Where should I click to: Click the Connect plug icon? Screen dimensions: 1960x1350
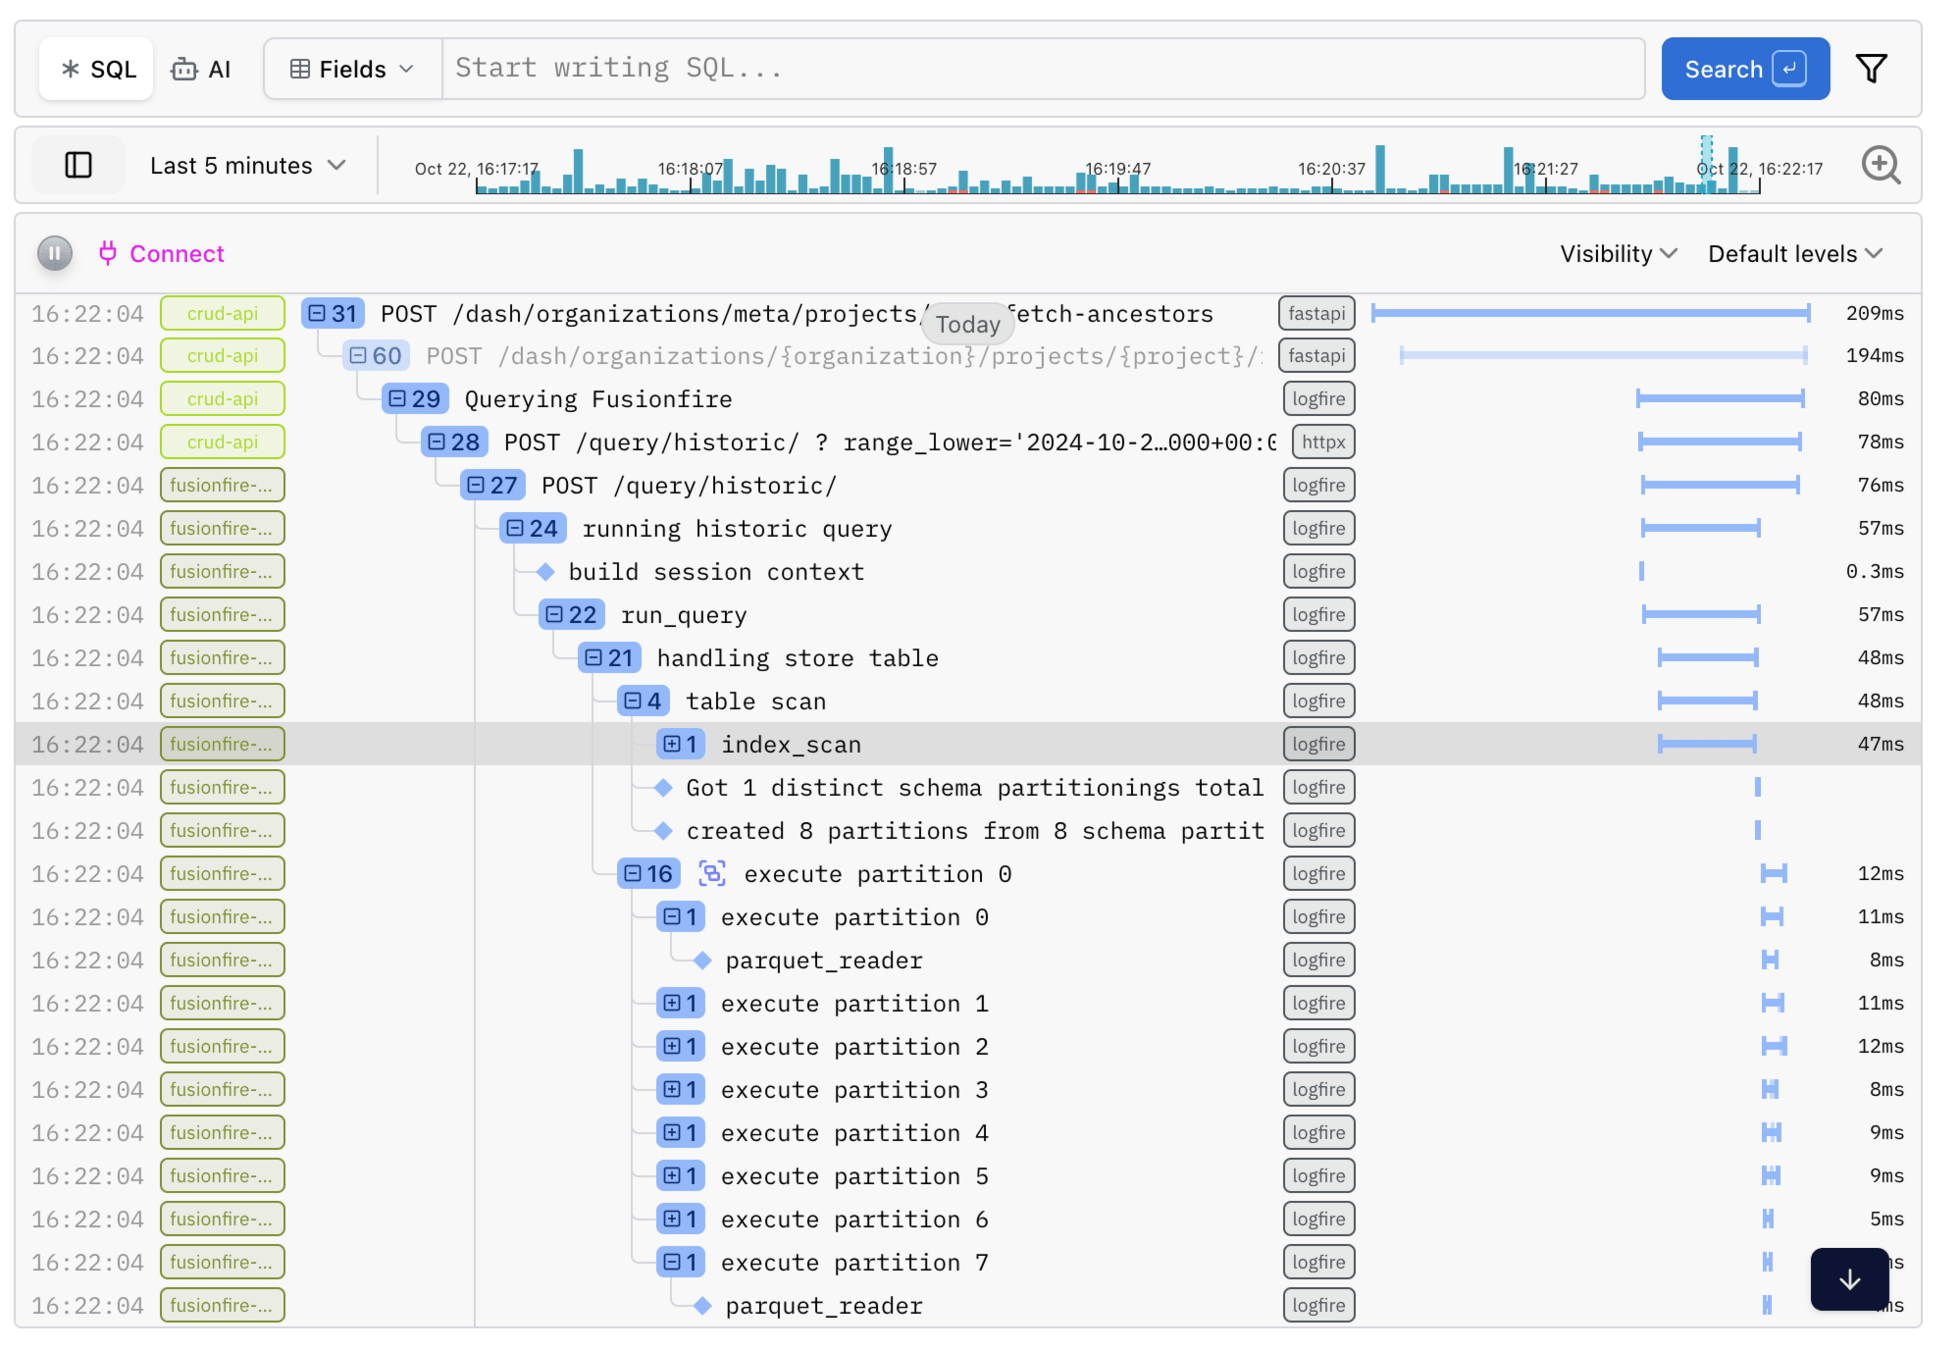point(108,253)
